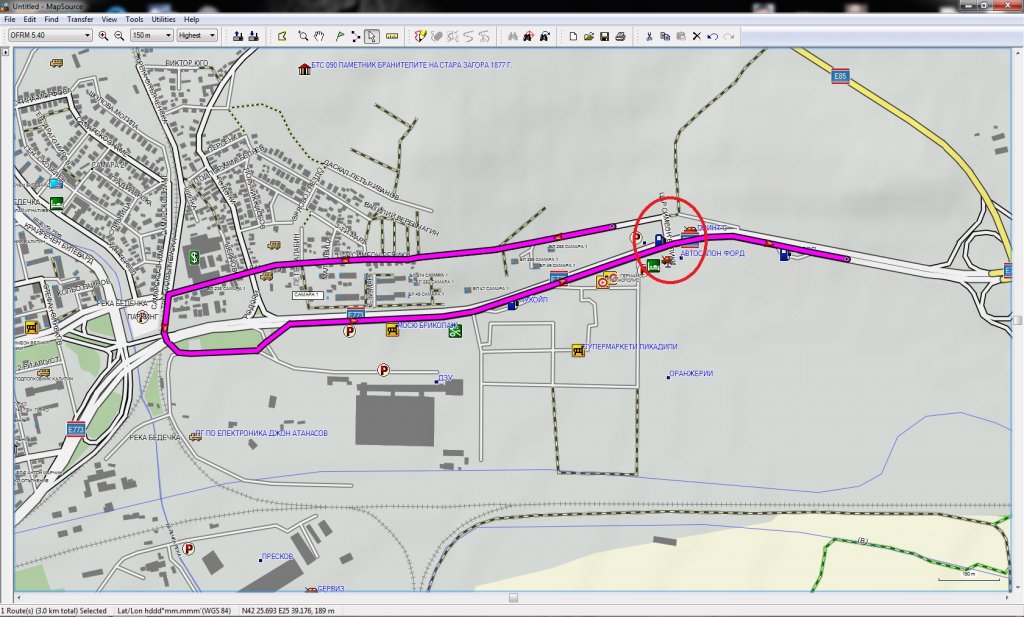Image resolution: width=1024 pixels, height=617 pixels.
Task: Click the red-circled gas station map marker
Action: [x=659, y=240]
